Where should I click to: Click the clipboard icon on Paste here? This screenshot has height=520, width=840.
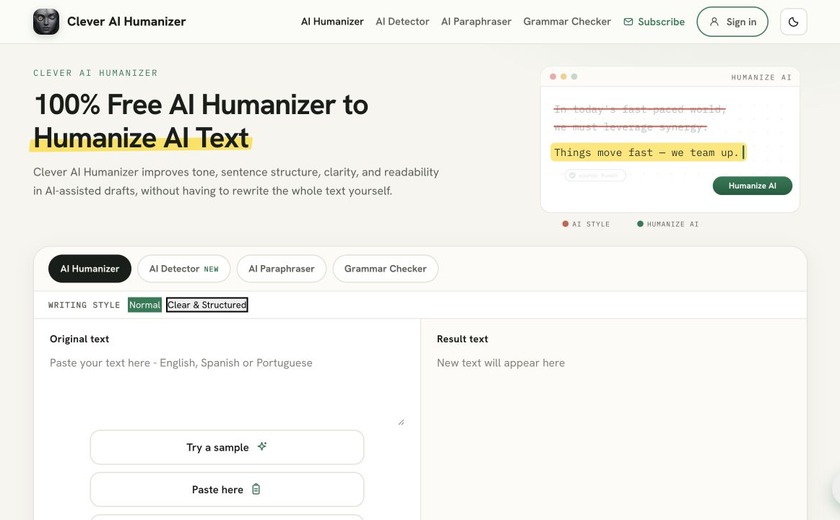coord(256,489)
